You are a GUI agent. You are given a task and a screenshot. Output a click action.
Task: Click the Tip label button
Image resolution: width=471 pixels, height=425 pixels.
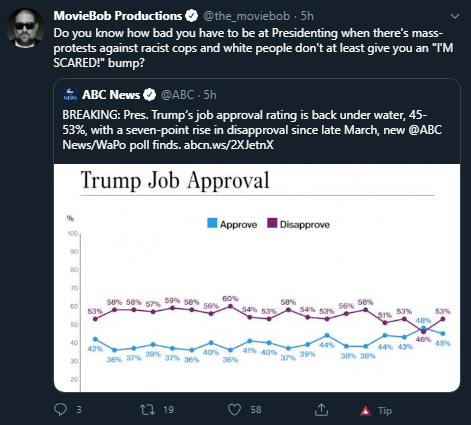pyautogui.click(x=385, y=411)
